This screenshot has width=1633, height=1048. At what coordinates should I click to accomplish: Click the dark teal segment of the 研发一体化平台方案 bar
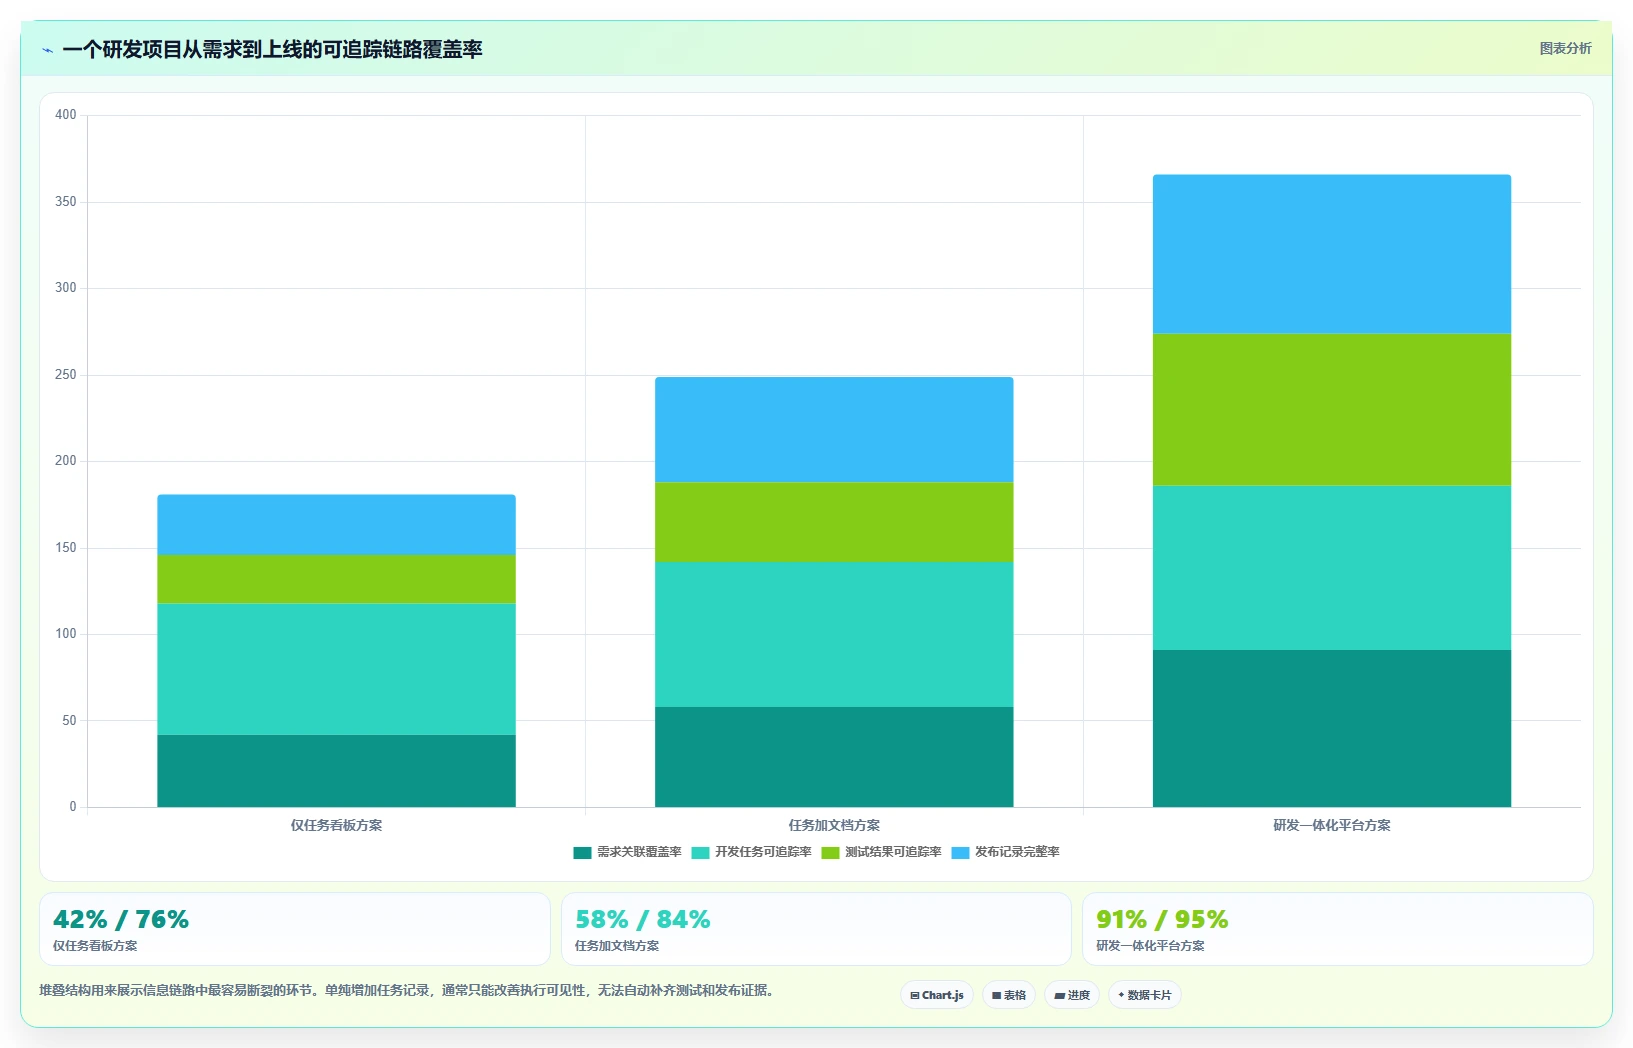coord(1332,728)
